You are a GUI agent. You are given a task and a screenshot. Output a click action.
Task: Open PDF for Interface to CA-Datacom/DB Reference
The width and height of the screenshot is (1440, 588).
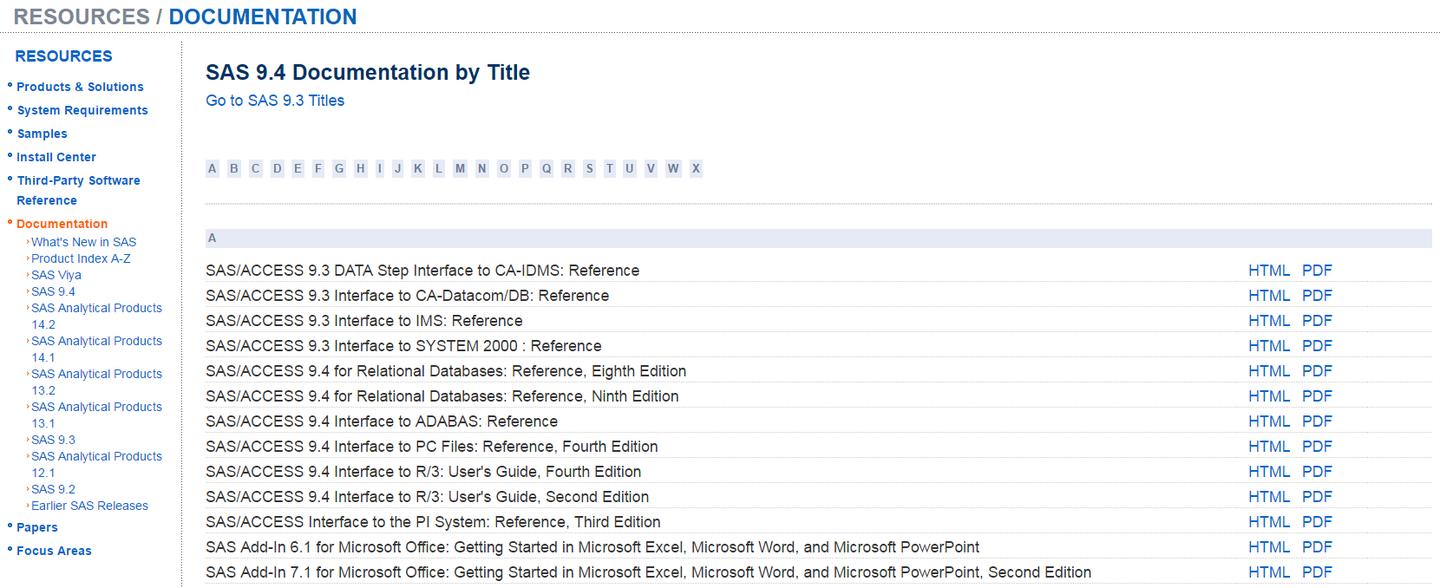click(1317, 296)
